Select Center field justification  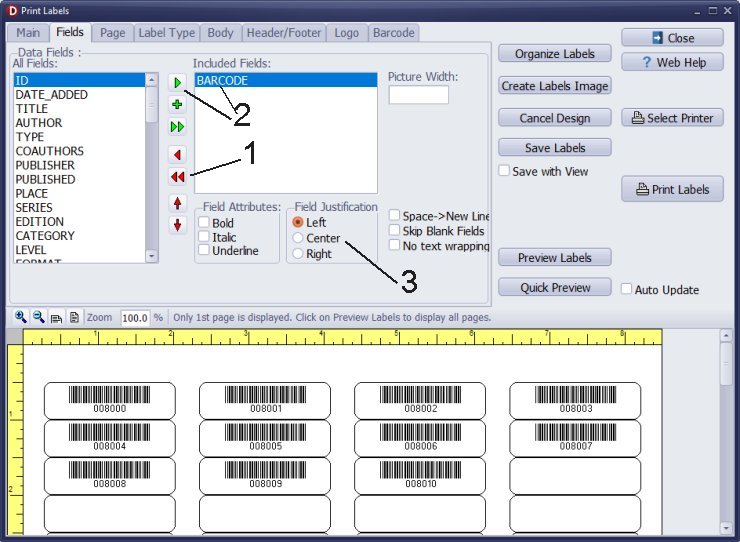click(298, 239)
